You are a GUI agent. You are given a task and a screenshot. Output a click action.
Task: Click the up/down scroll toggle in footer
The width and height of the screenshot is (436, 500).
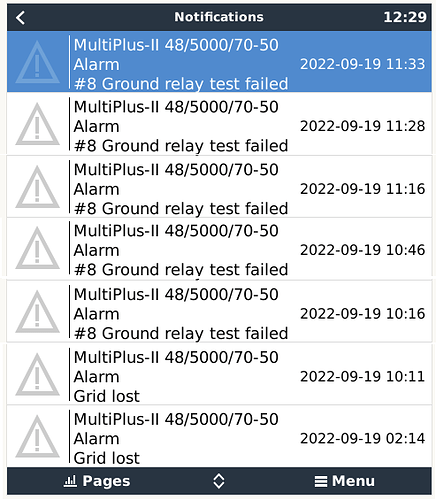point(219,481)
